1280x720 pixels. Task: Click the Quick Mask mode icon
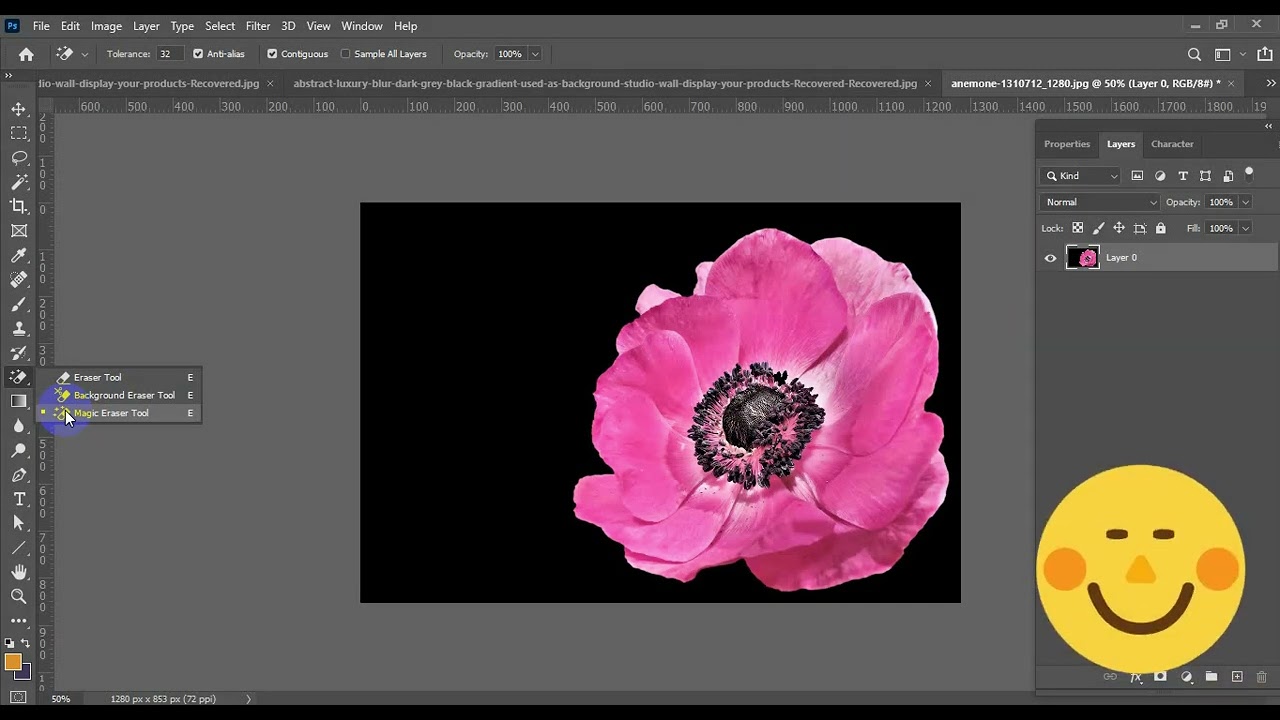point(18,698)
